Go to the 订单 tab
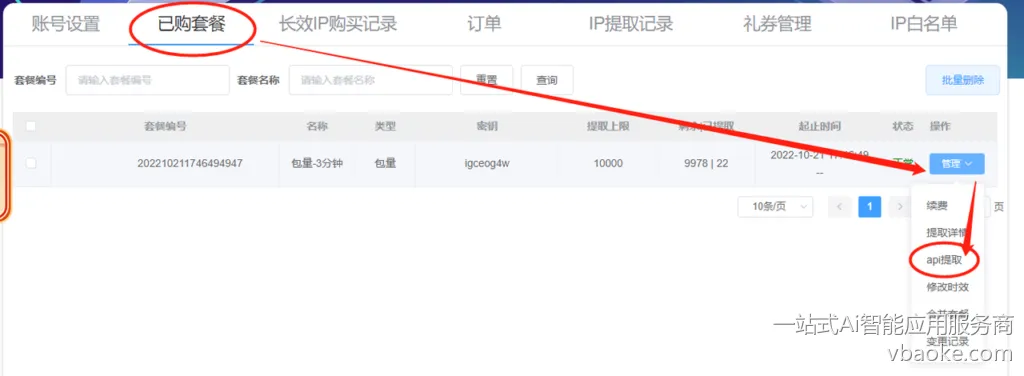 click(x=485, y=25)
